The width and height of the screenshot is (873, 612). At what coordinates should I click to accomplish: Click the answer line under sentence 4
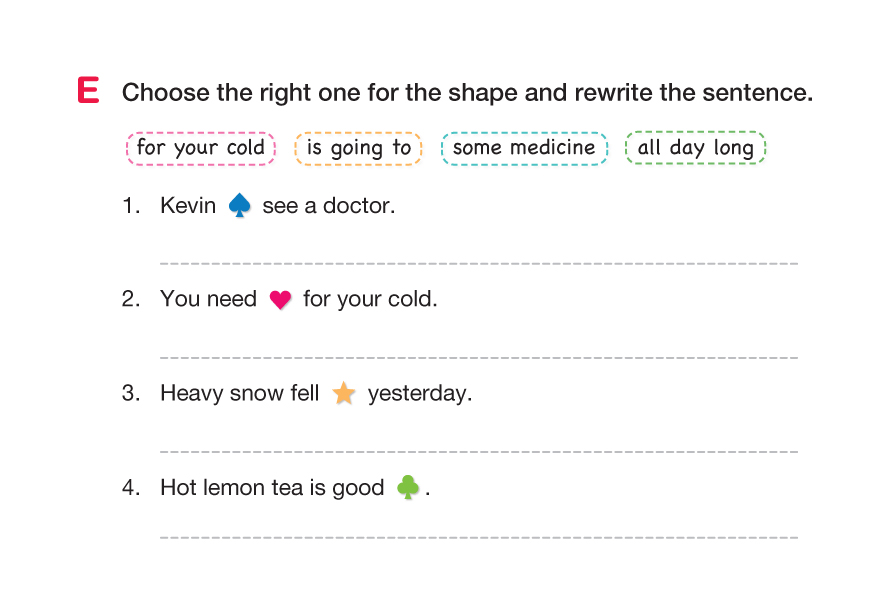tap(478, 537)
